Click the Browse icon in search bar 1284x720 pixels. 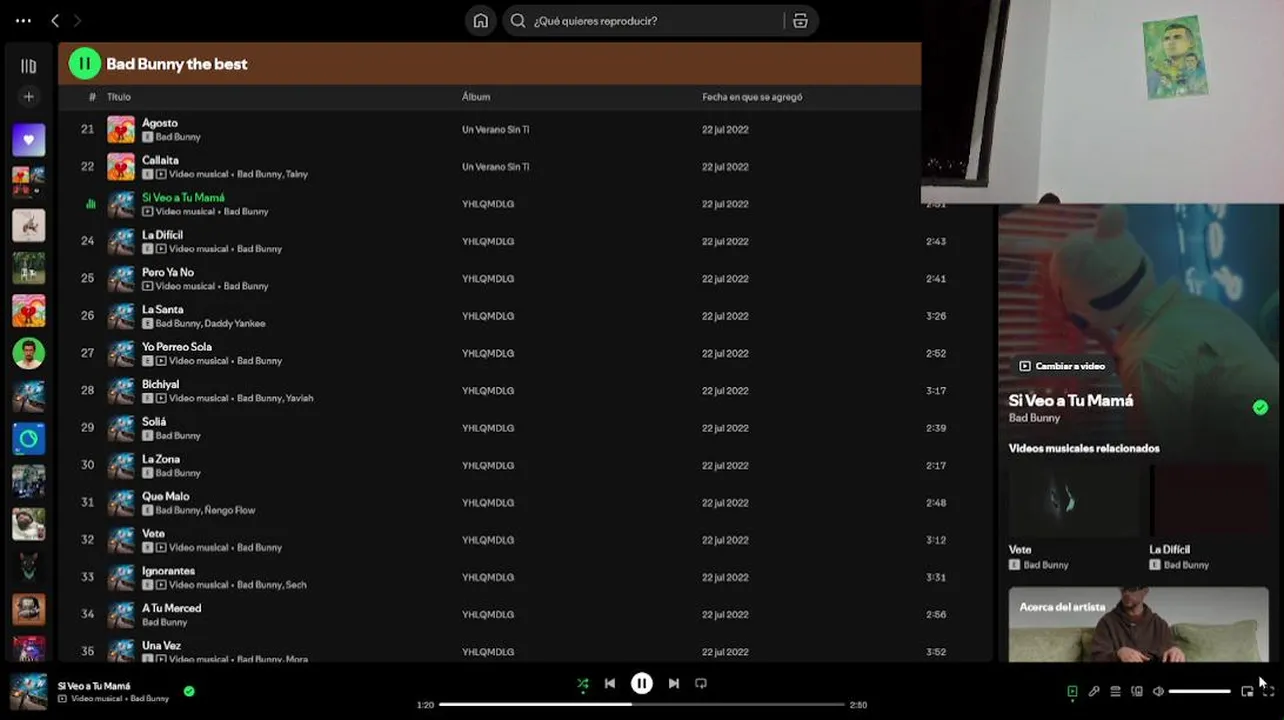800,21
